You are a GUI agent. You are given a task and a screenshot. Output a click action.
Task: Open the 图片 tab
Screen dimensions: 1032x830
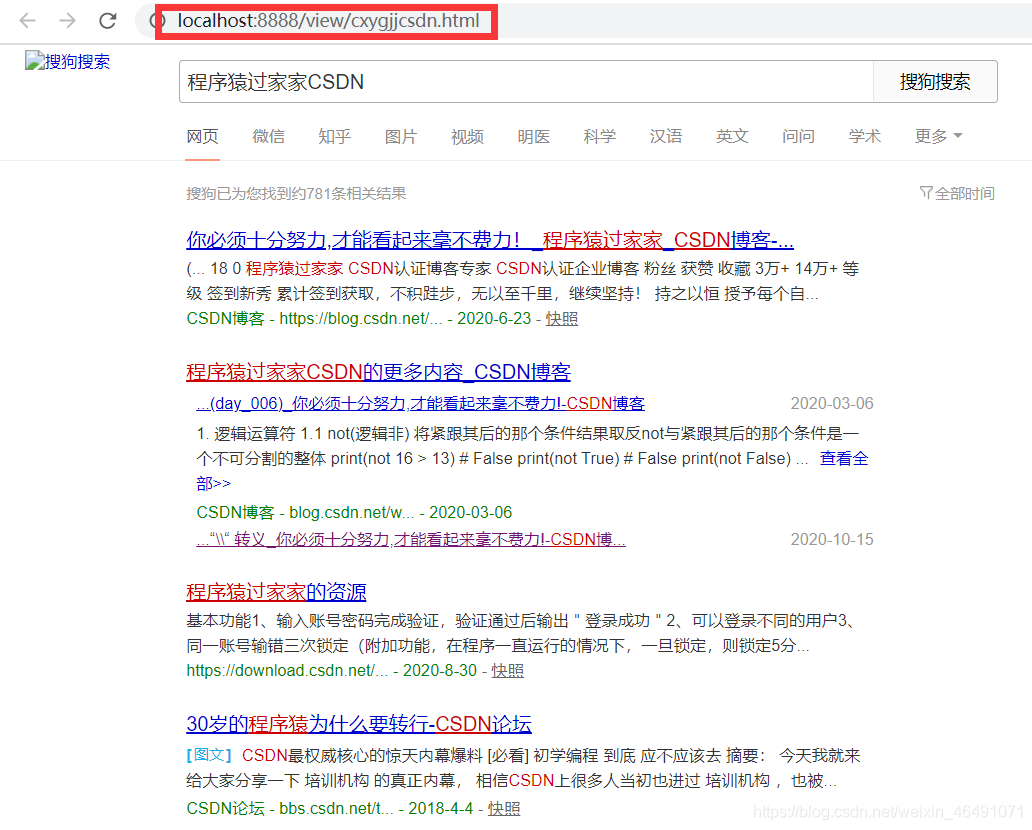[x=401, y=136]
